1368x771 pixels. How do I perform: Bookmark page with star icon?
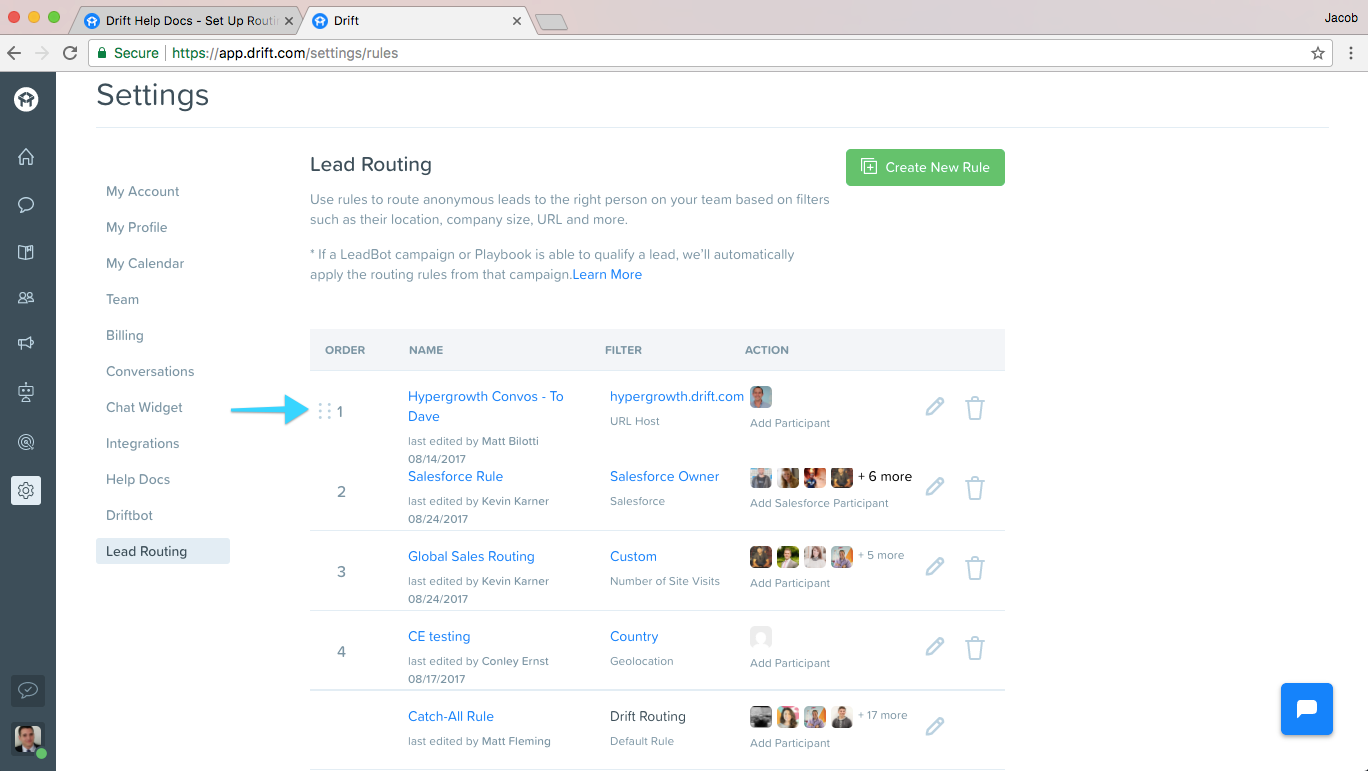click(1318, 53)
